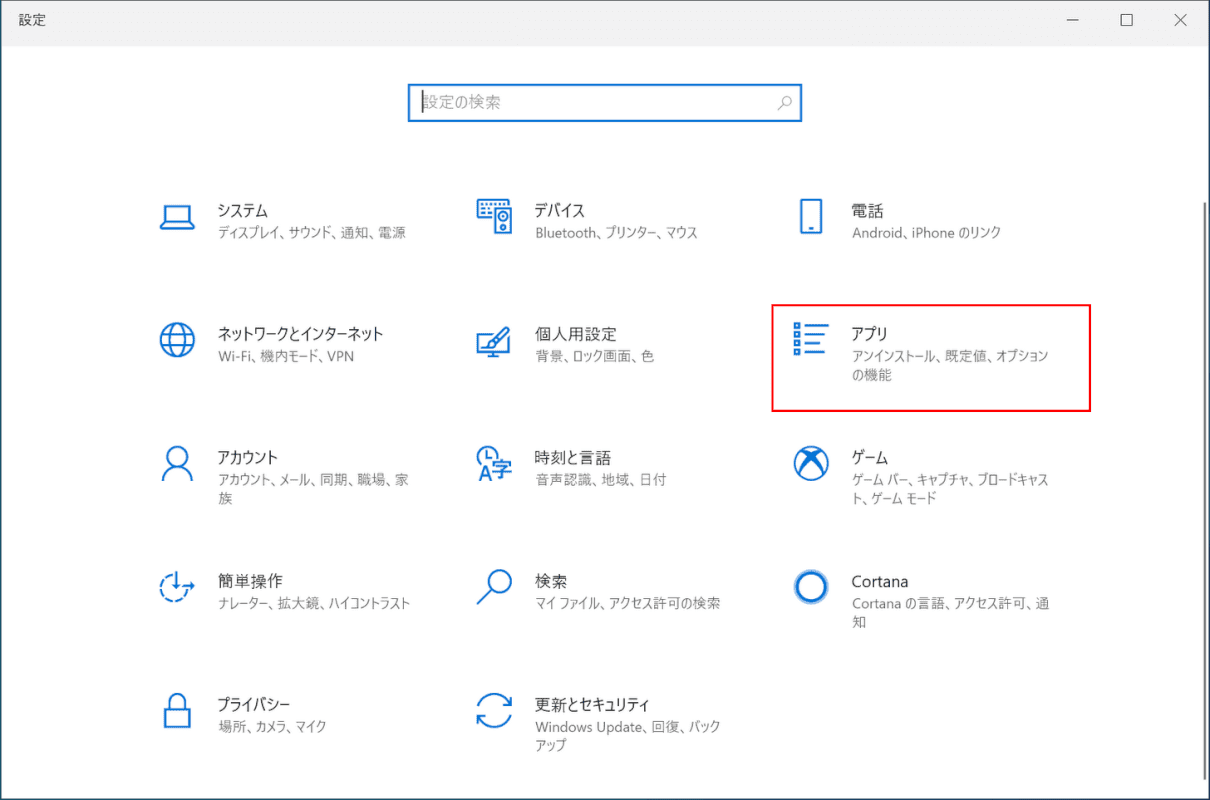Viewport: 1210px width, 800px height.
Task: Click the ネットワークとインターネット globe icon
Action: (x=177, y=340)
